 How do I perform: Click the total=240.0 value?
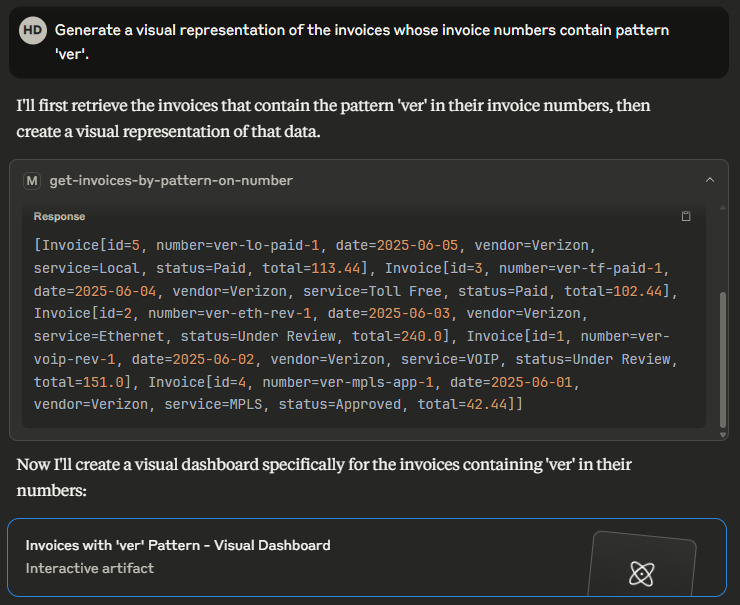397,336
